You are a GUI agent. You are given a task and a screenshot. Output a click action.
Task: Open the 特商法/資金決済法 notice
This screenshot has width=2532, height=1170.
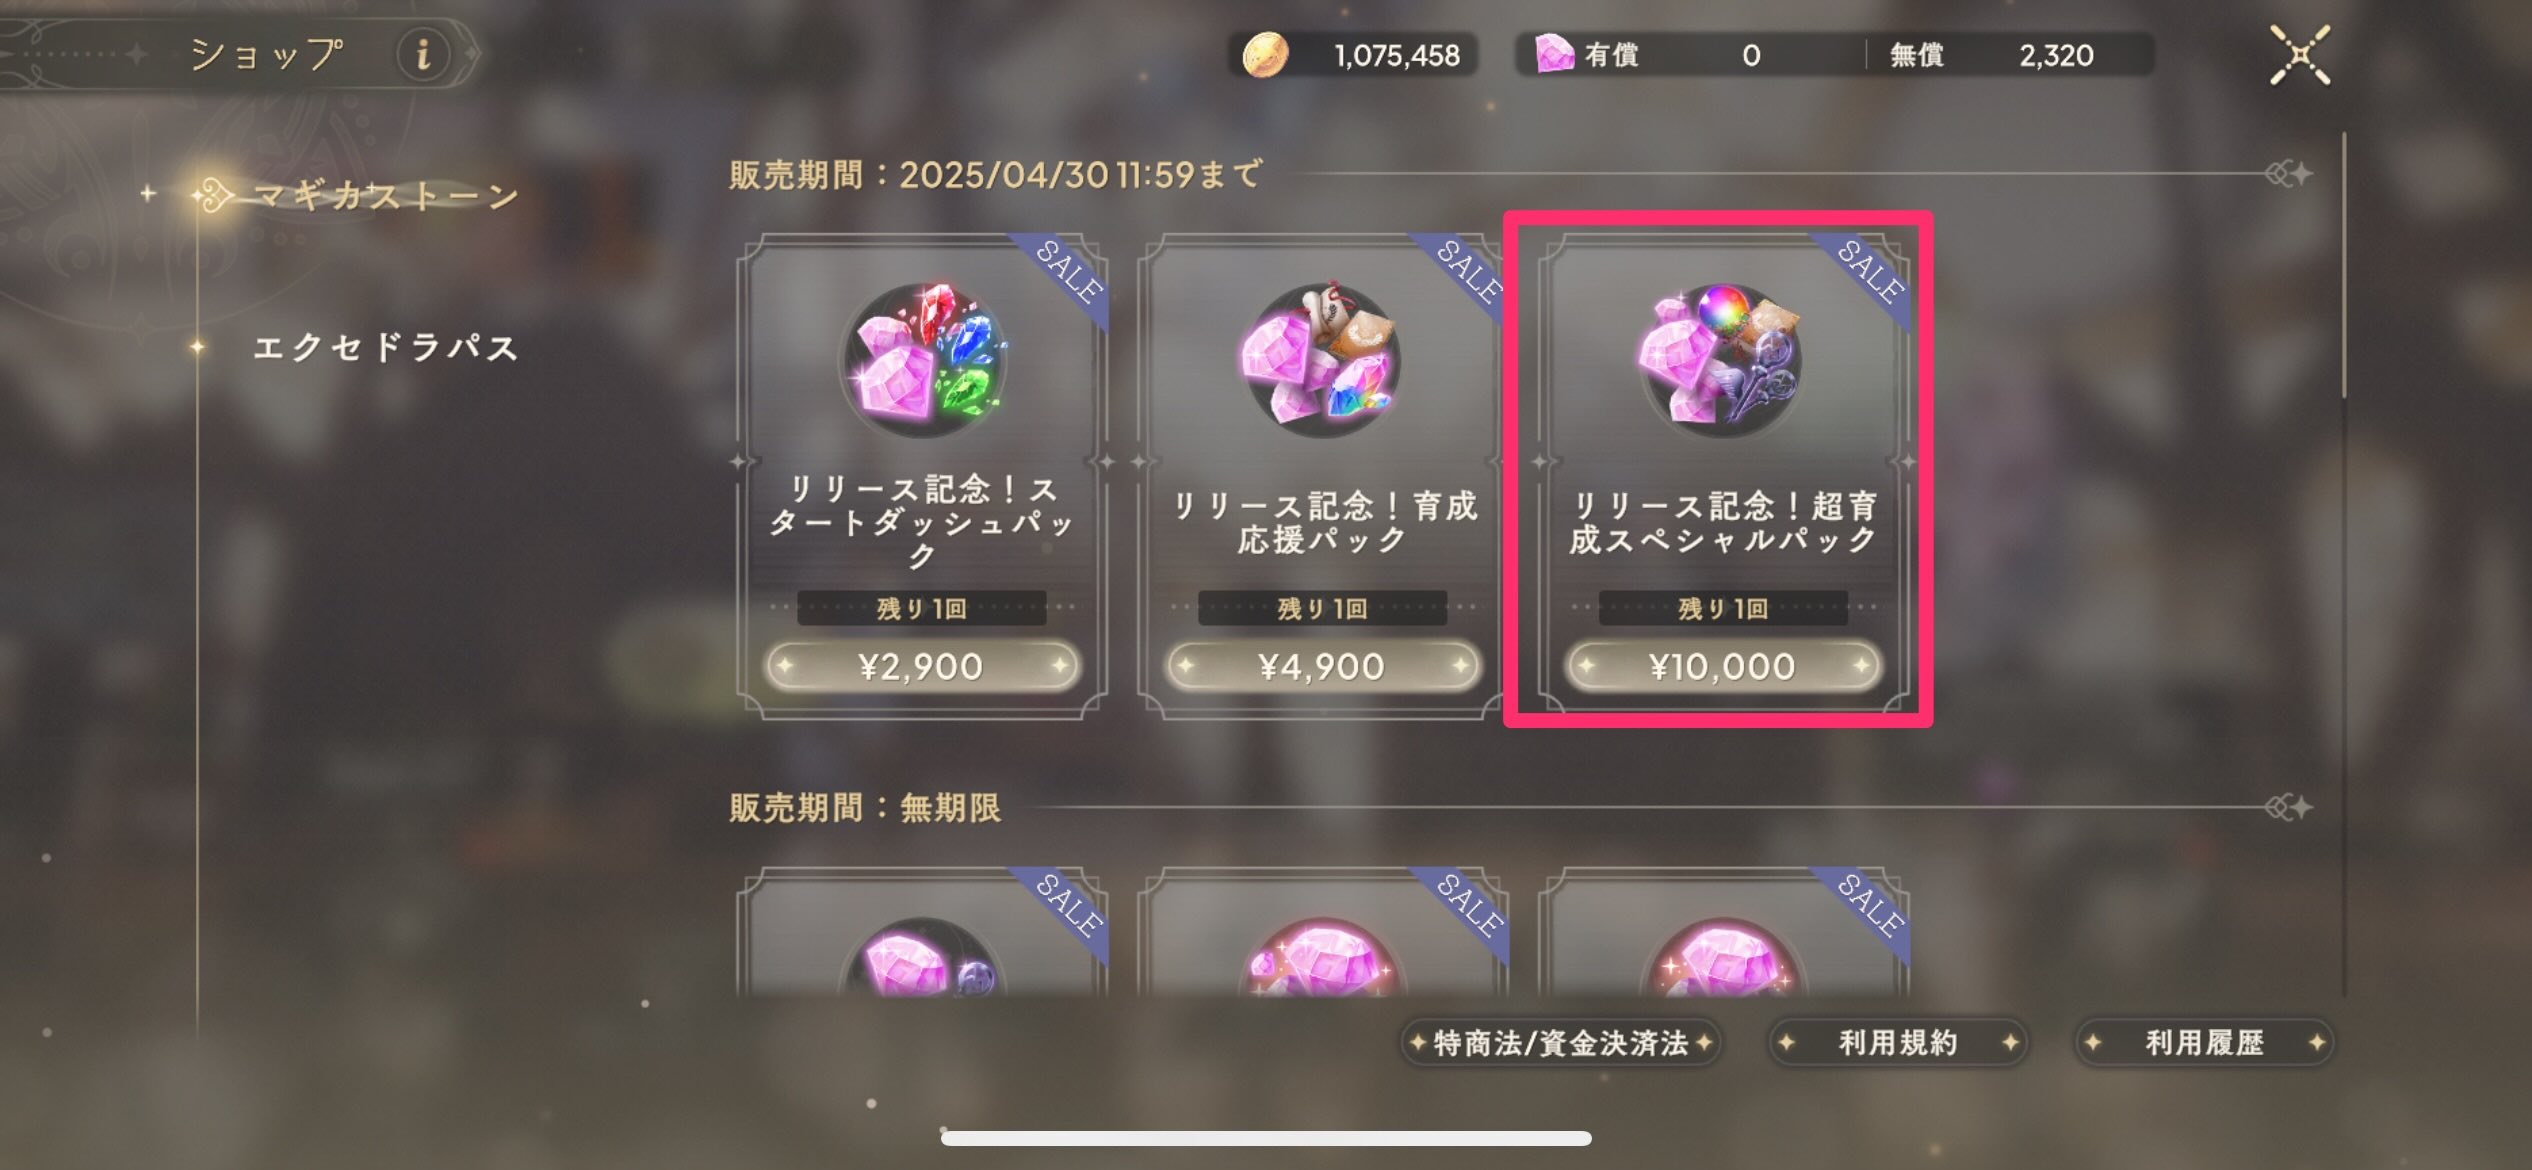point(1560,1043)
